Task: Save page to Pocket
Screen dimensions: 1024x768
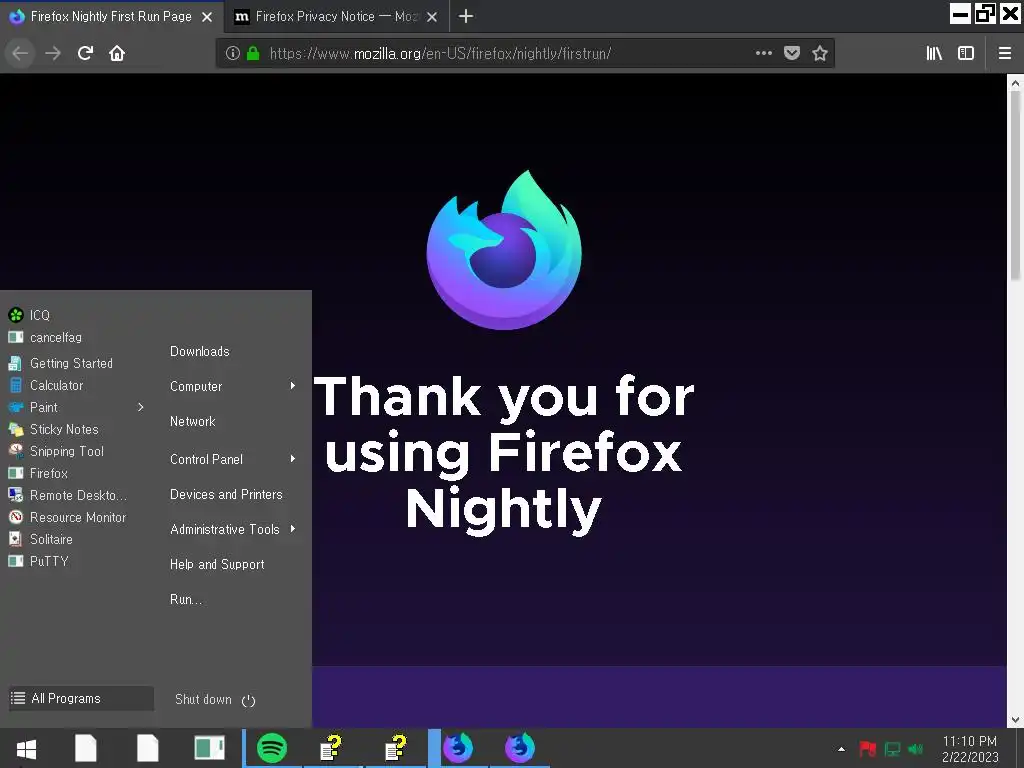Action: click(792, 54)
